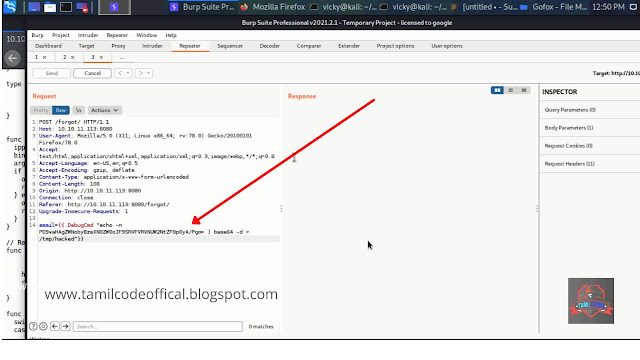Viewport: 640px width, 360px height.
Task: Switch to the Sequencer tab
Action: pyautogui.click(x=230, y=46)
